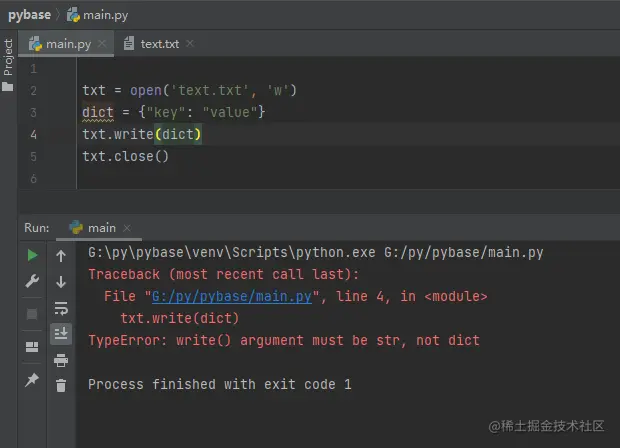Screen dimensions: 620x448
Task: Close the main run tab
Action: tap(127, 228)
